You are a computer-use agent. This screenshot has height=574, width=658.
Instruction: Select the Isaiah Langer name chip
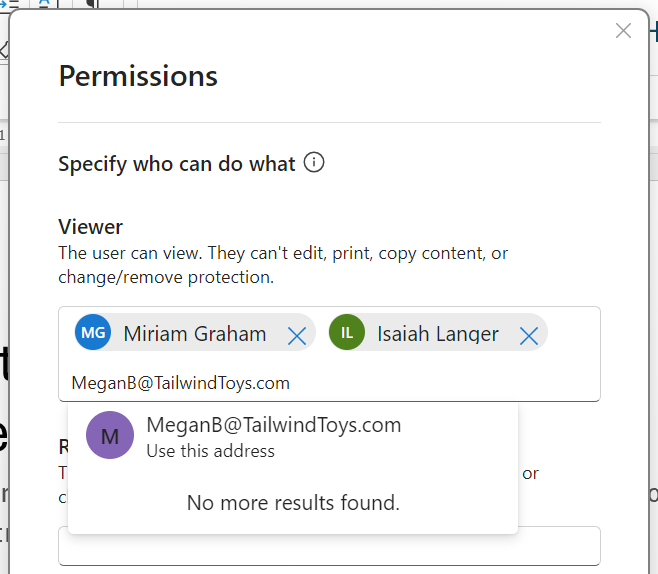[437, 334]
